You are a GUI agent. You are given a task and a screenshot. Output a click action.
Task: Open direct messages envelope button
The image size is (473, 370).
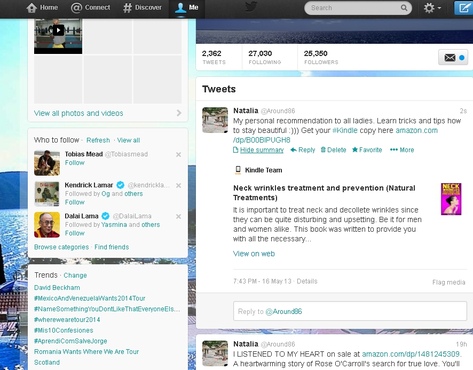pos(453,58)
